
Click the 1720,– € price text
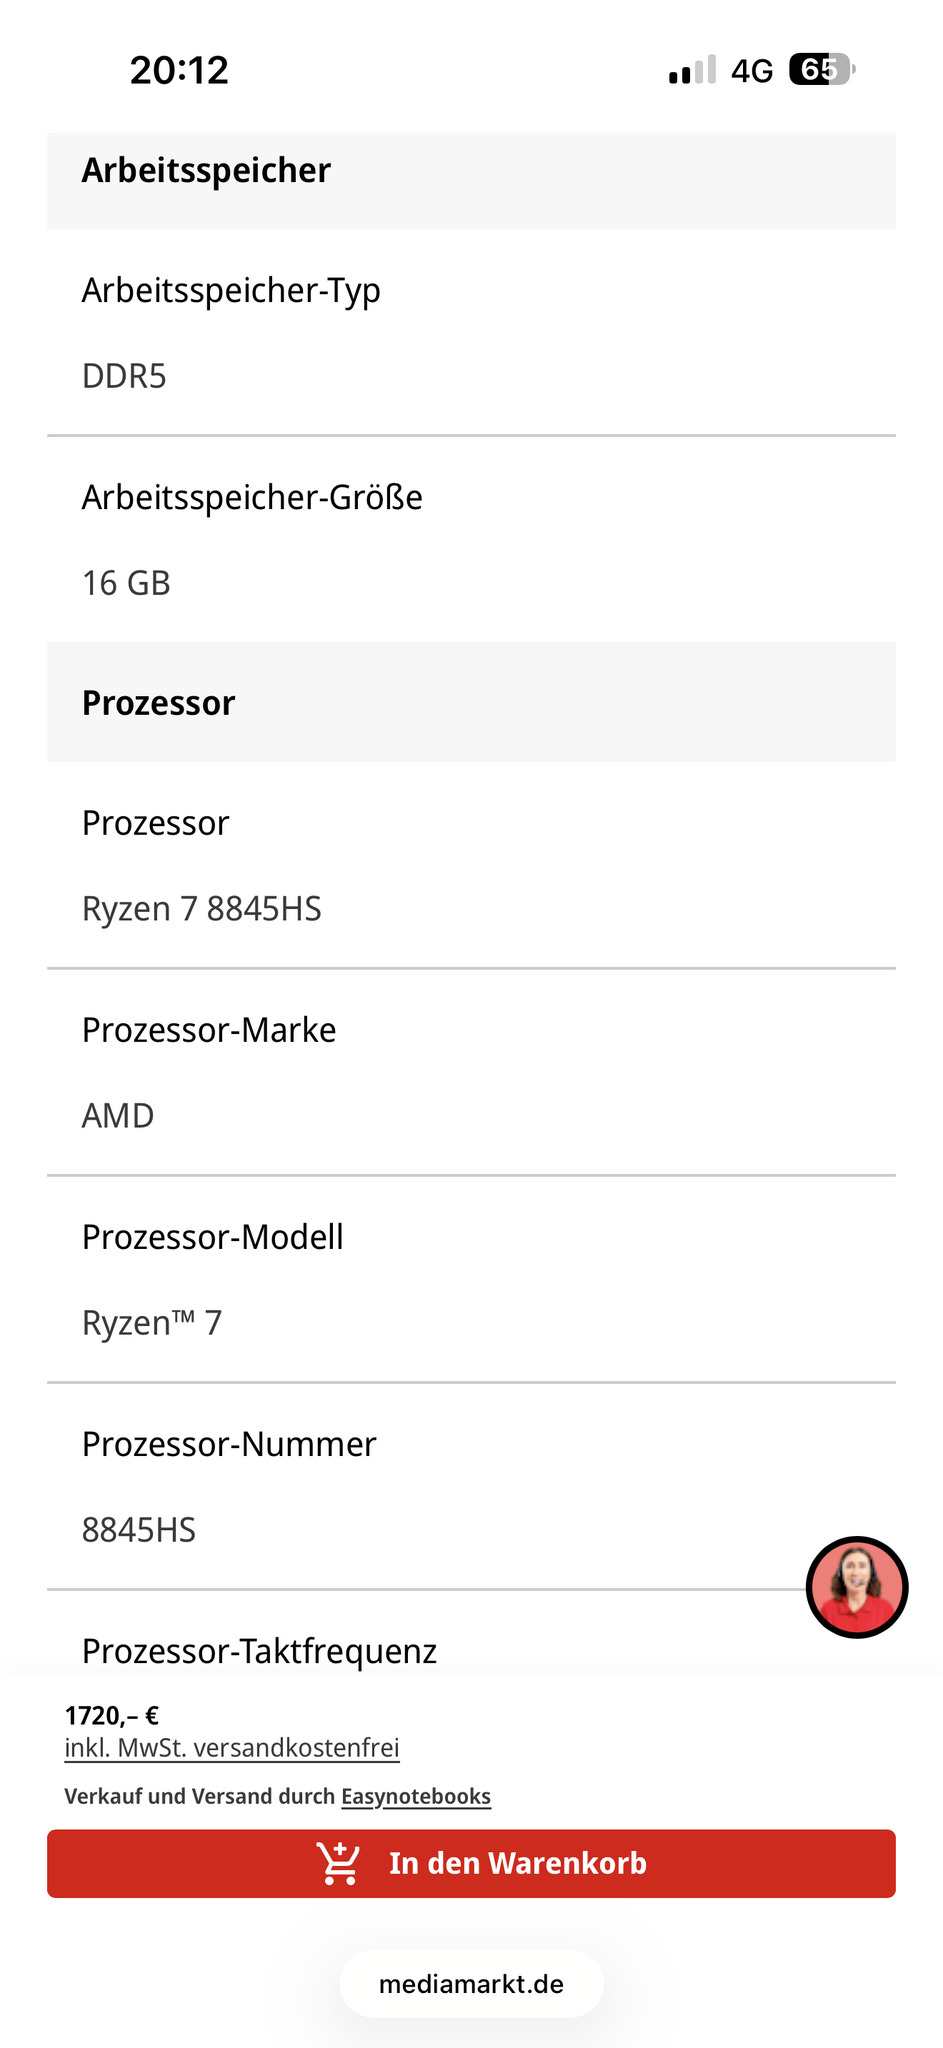112,1716
